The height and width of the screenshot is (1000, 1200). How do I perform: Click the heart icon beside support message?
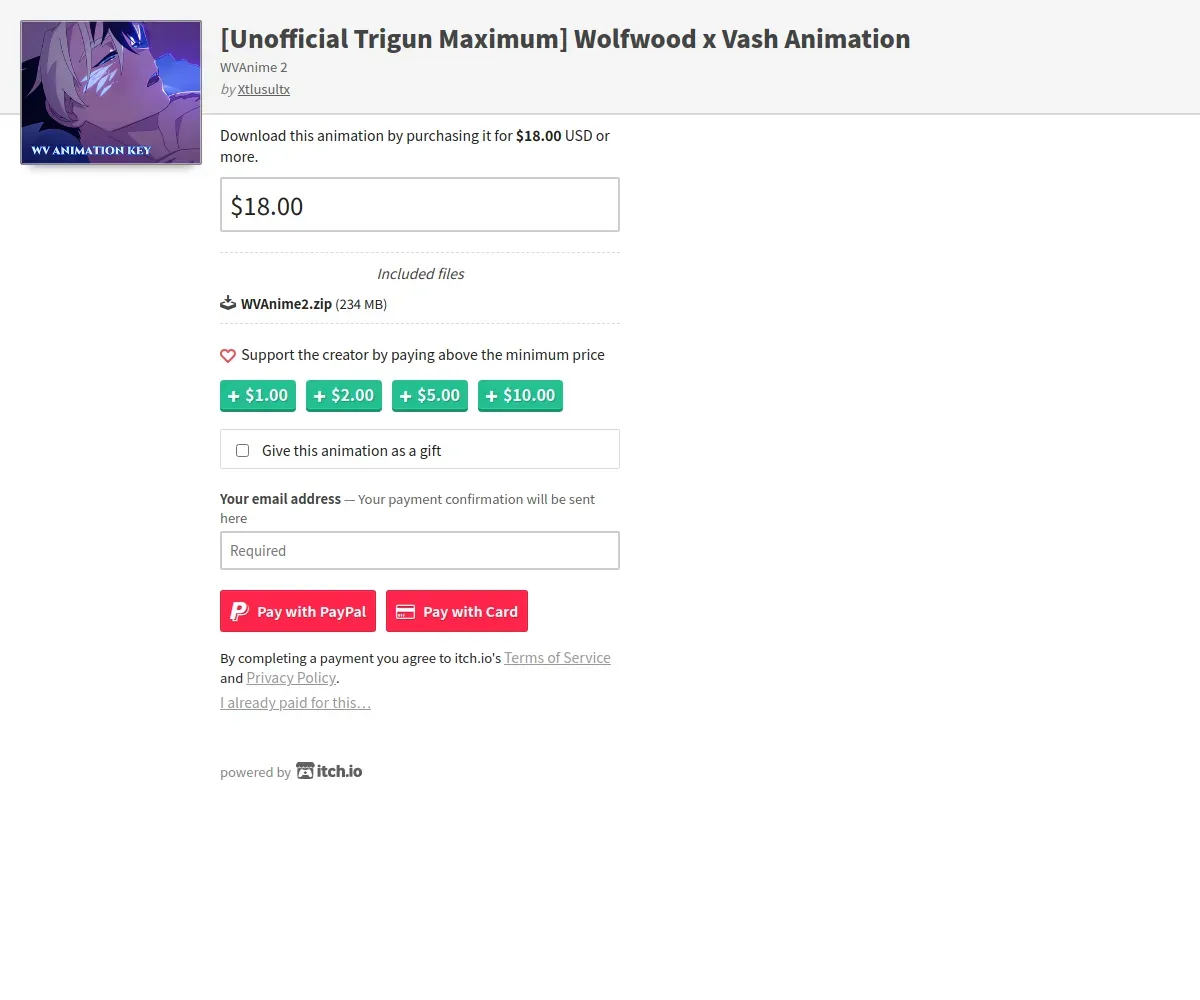coord(228,355)
